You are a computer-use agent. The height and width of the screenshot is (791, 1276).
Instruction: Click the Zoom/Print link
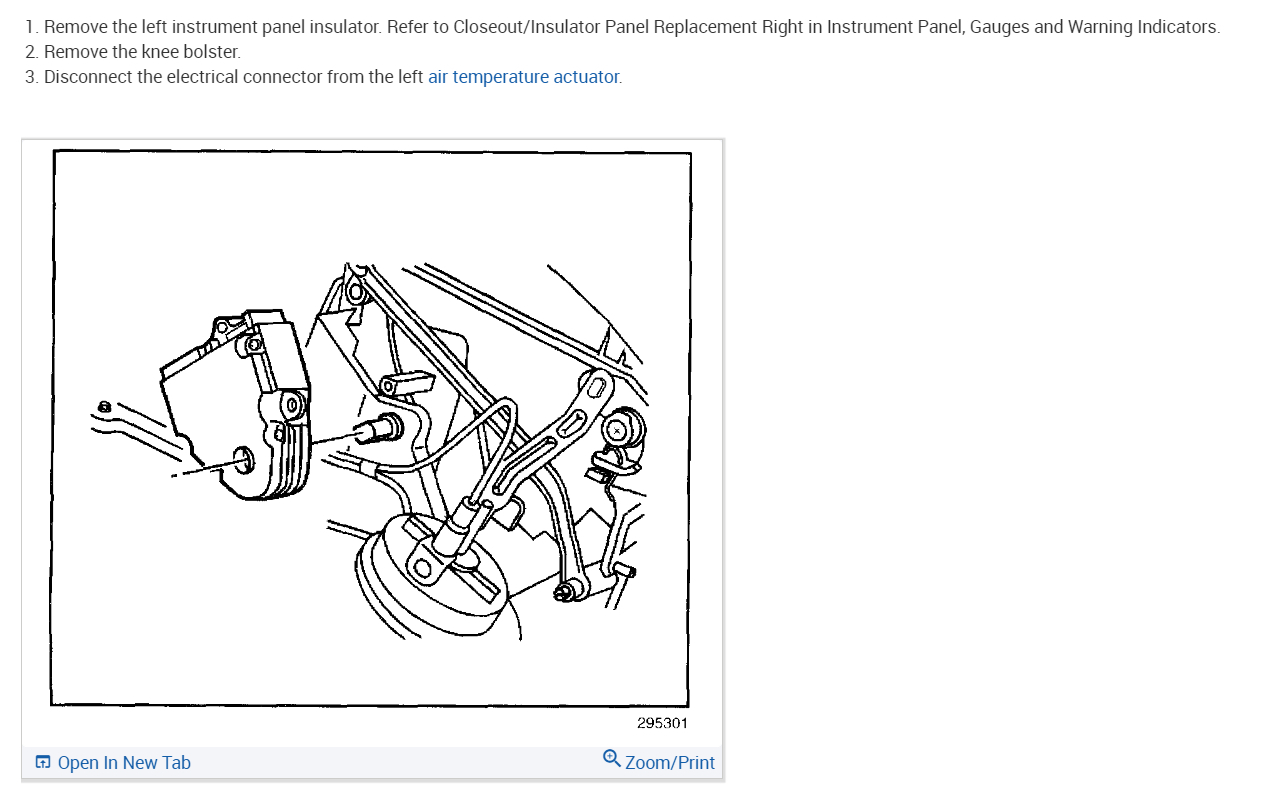670,763
